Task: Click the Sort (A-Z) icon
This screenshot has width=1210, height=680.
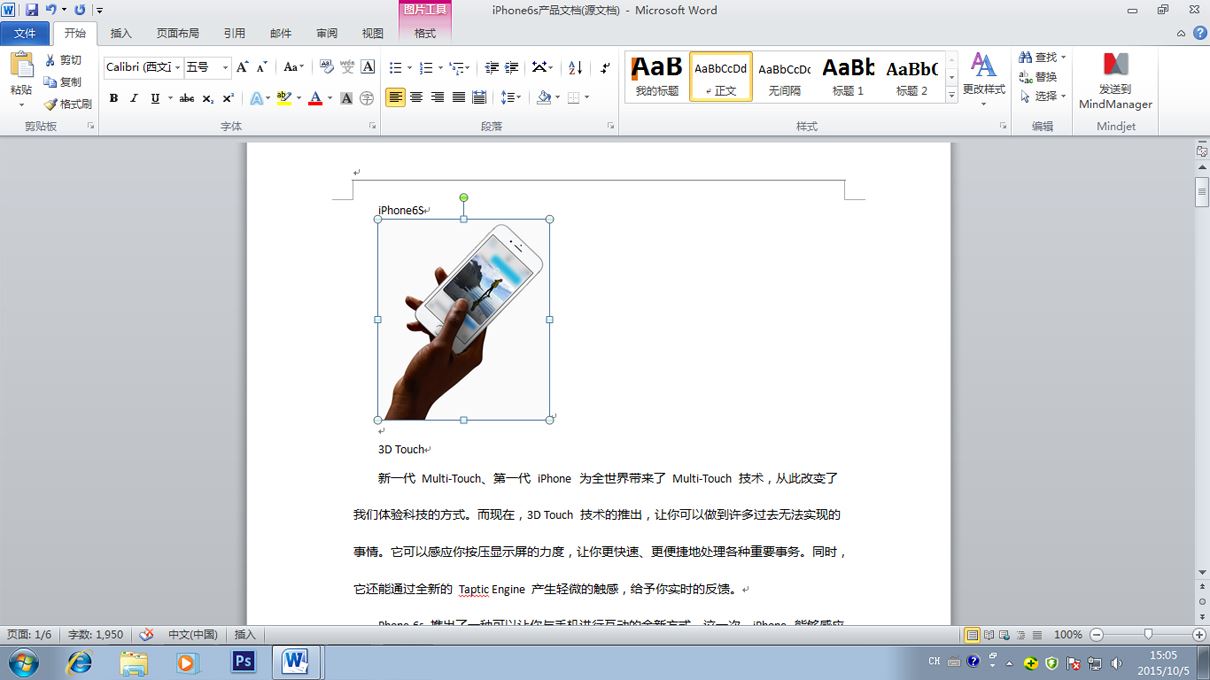Action: (575, 67)
